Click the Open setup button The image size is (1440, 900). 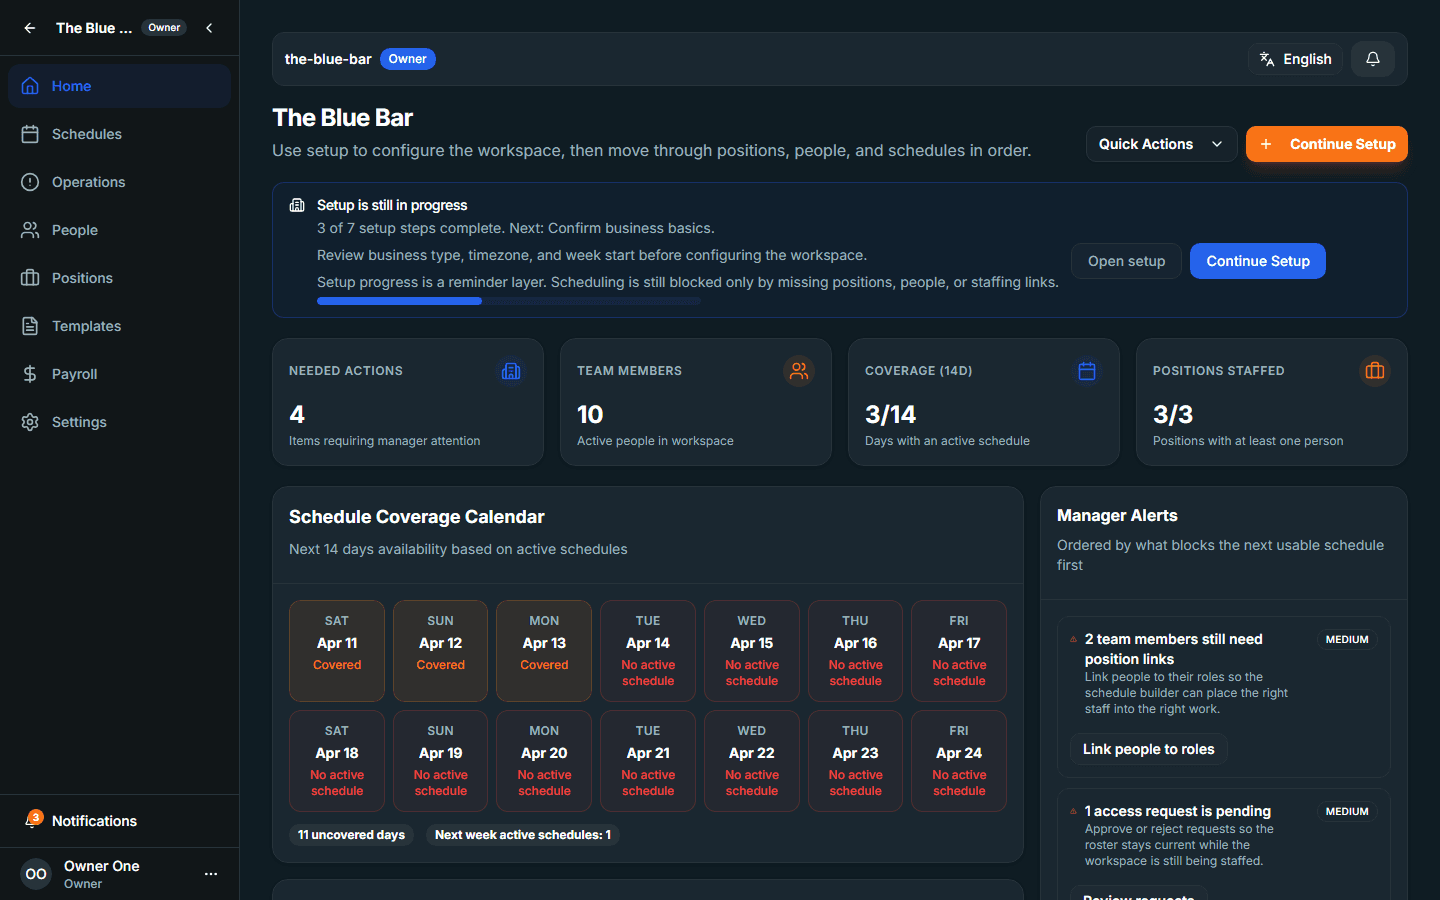click(x=1126, y=261)
